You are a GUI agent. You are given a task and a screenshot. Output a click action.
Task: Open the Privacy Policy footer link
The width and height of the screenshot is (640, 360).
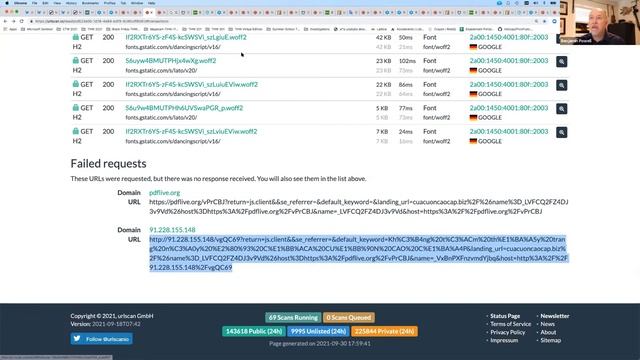coord(508,332)
